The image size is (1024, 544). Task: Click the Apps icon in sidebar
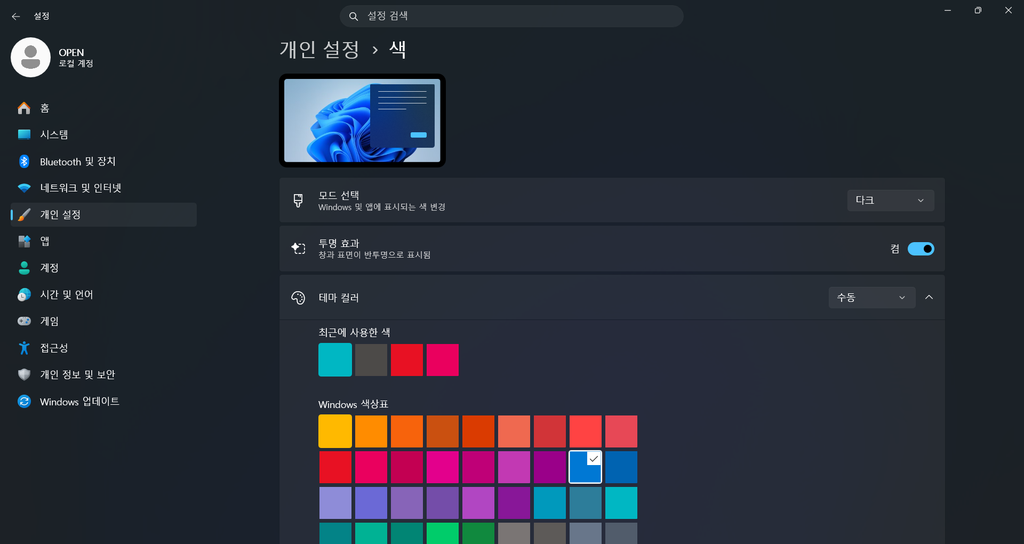[24, 242]
